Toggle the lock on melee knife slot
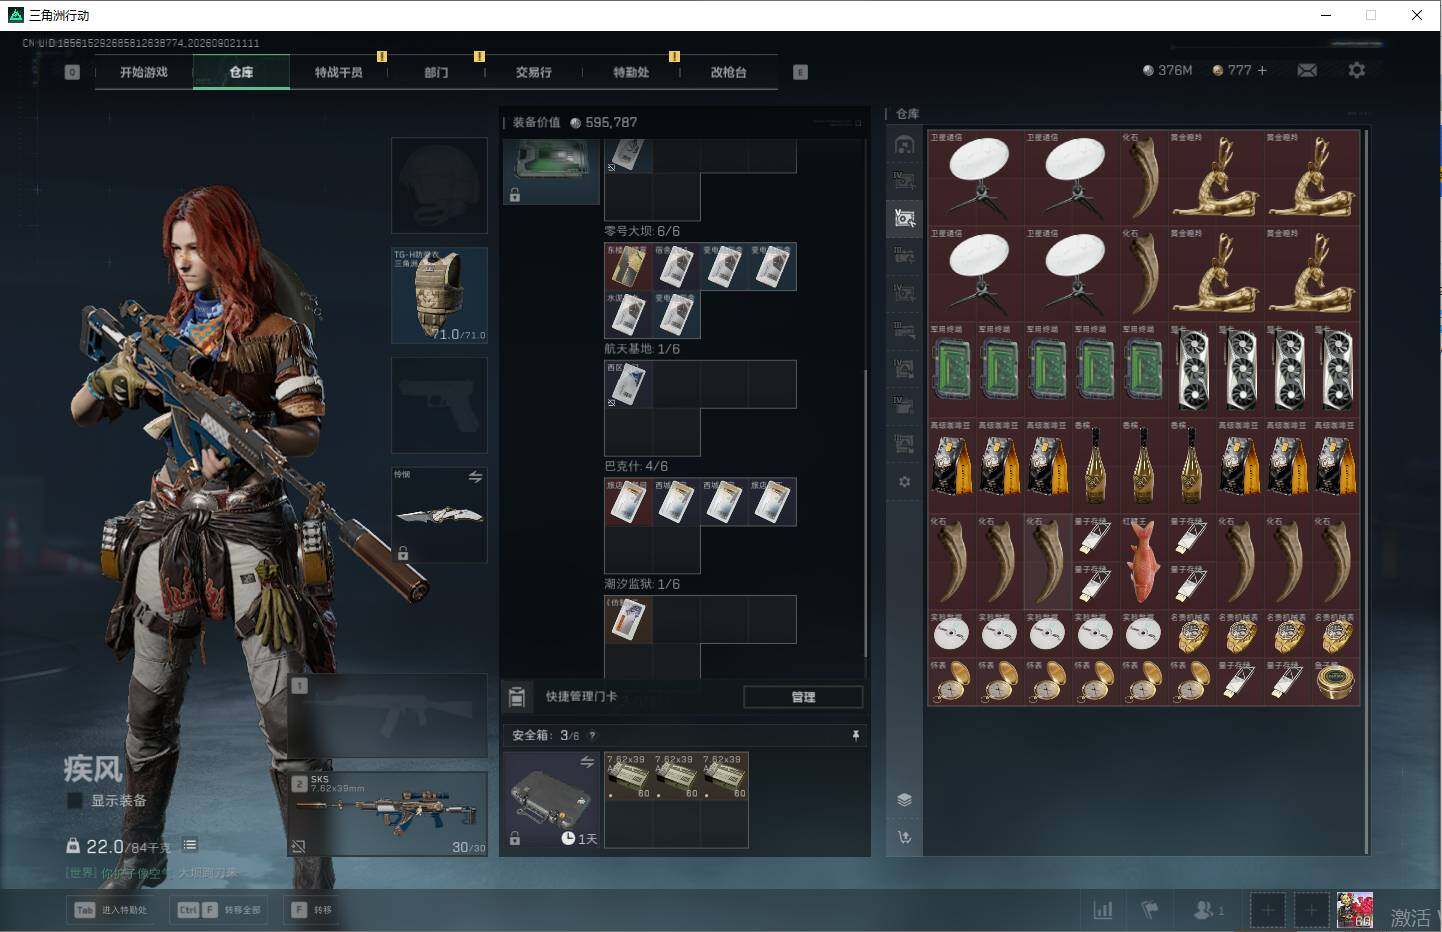This screenshot has height=932, width=1442. tap(403, 553)
